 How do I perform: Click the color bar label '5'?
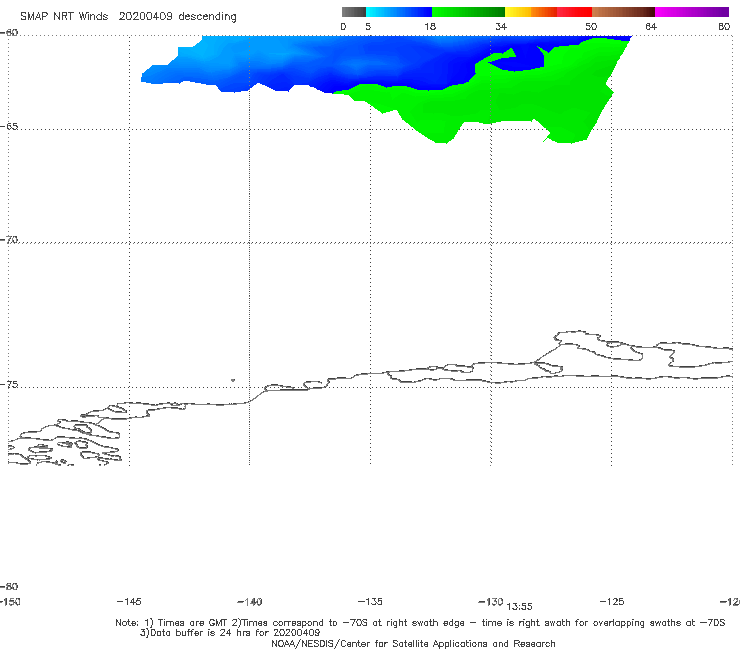pos(368,26)
